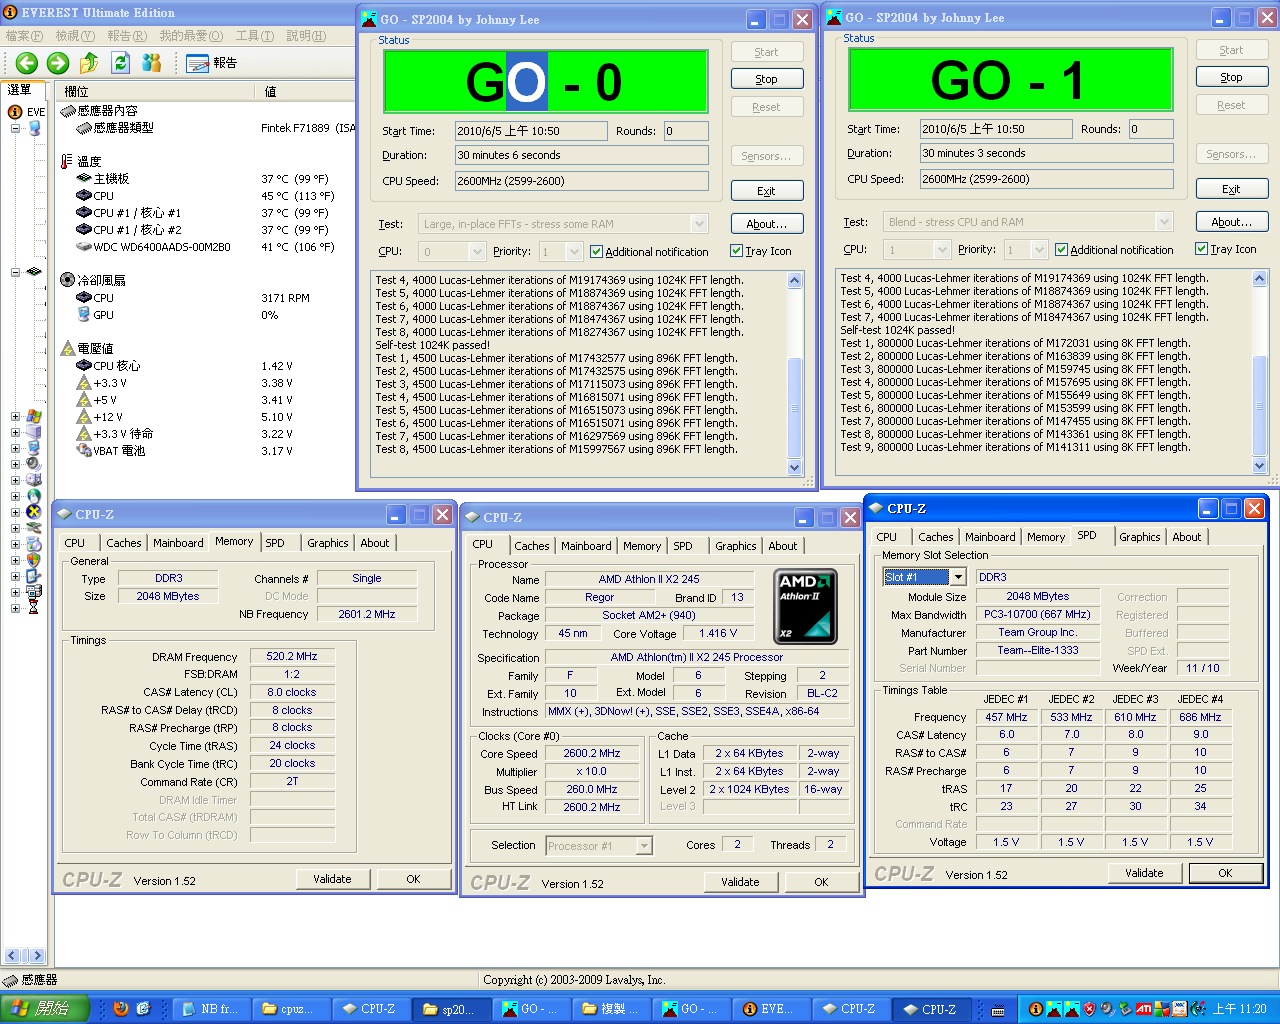Open 工具(T) menu in EVEREST
The height and width of the screenshot is (1024, 1280).
coord(255,36)
